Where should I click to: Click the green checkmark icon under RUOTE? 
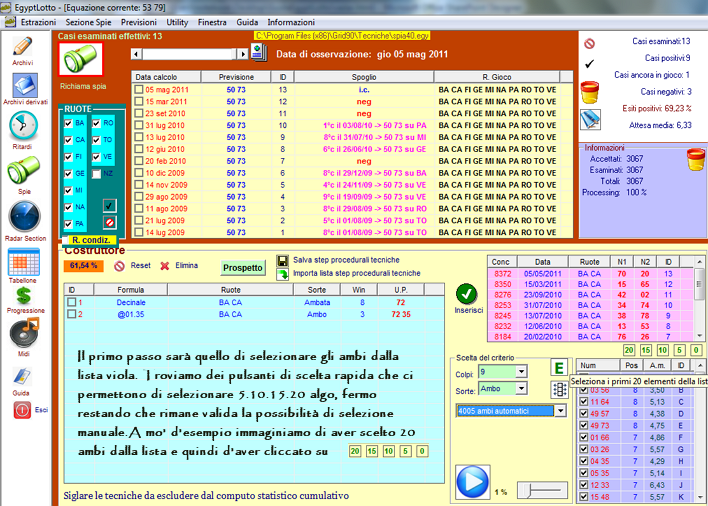(x=109, y=206)
